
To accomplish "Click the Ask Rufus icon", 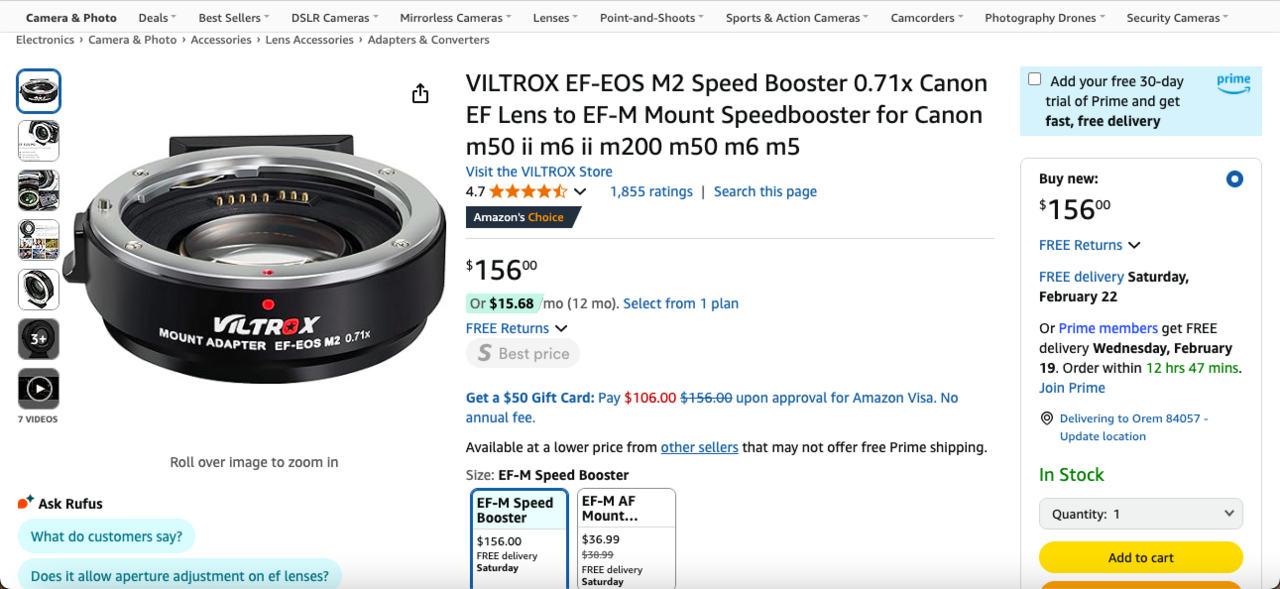I will click(26, 502).
